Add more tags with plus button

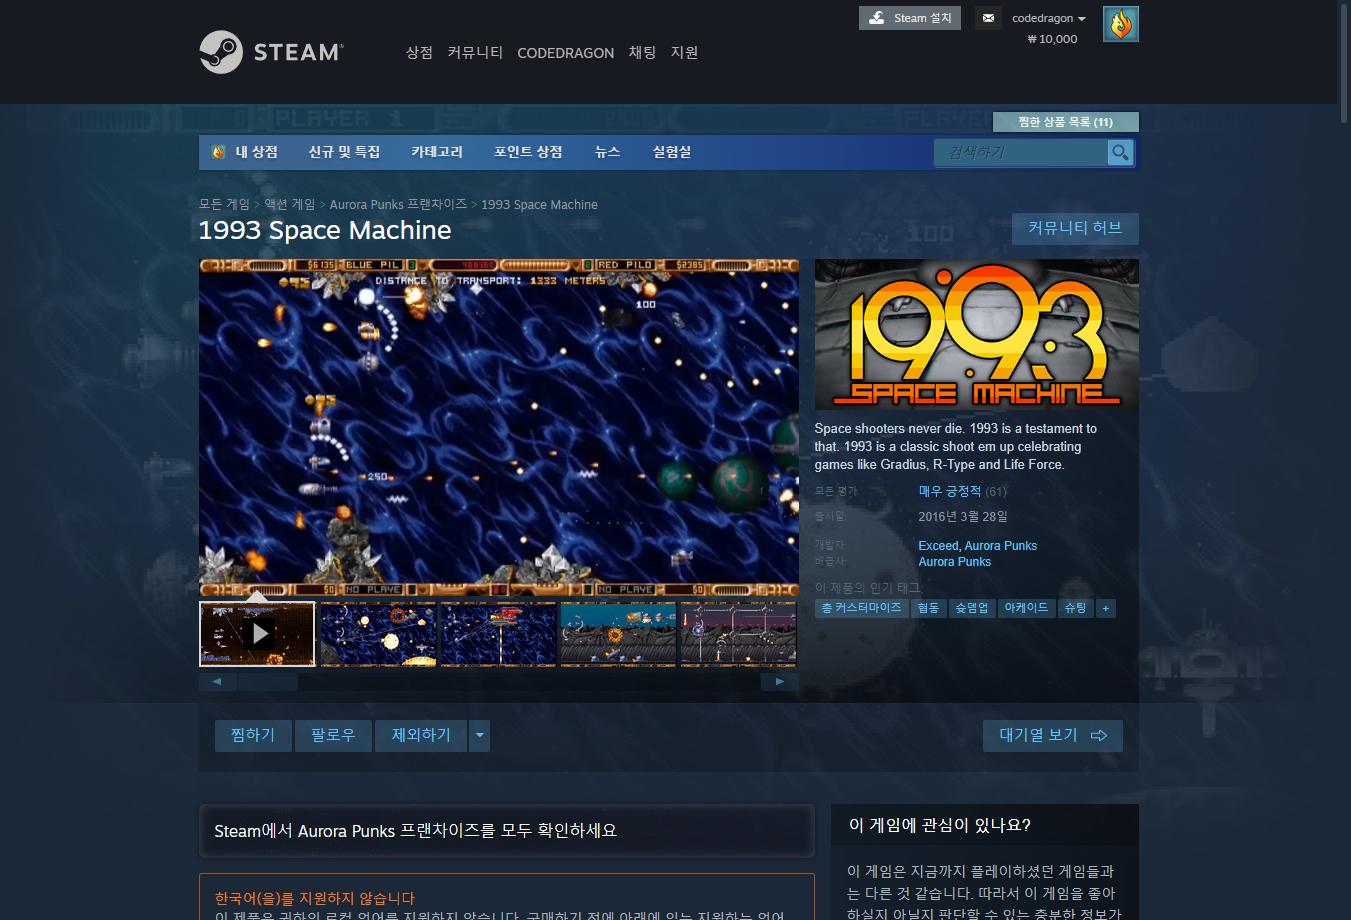(x=1105, y=608)
